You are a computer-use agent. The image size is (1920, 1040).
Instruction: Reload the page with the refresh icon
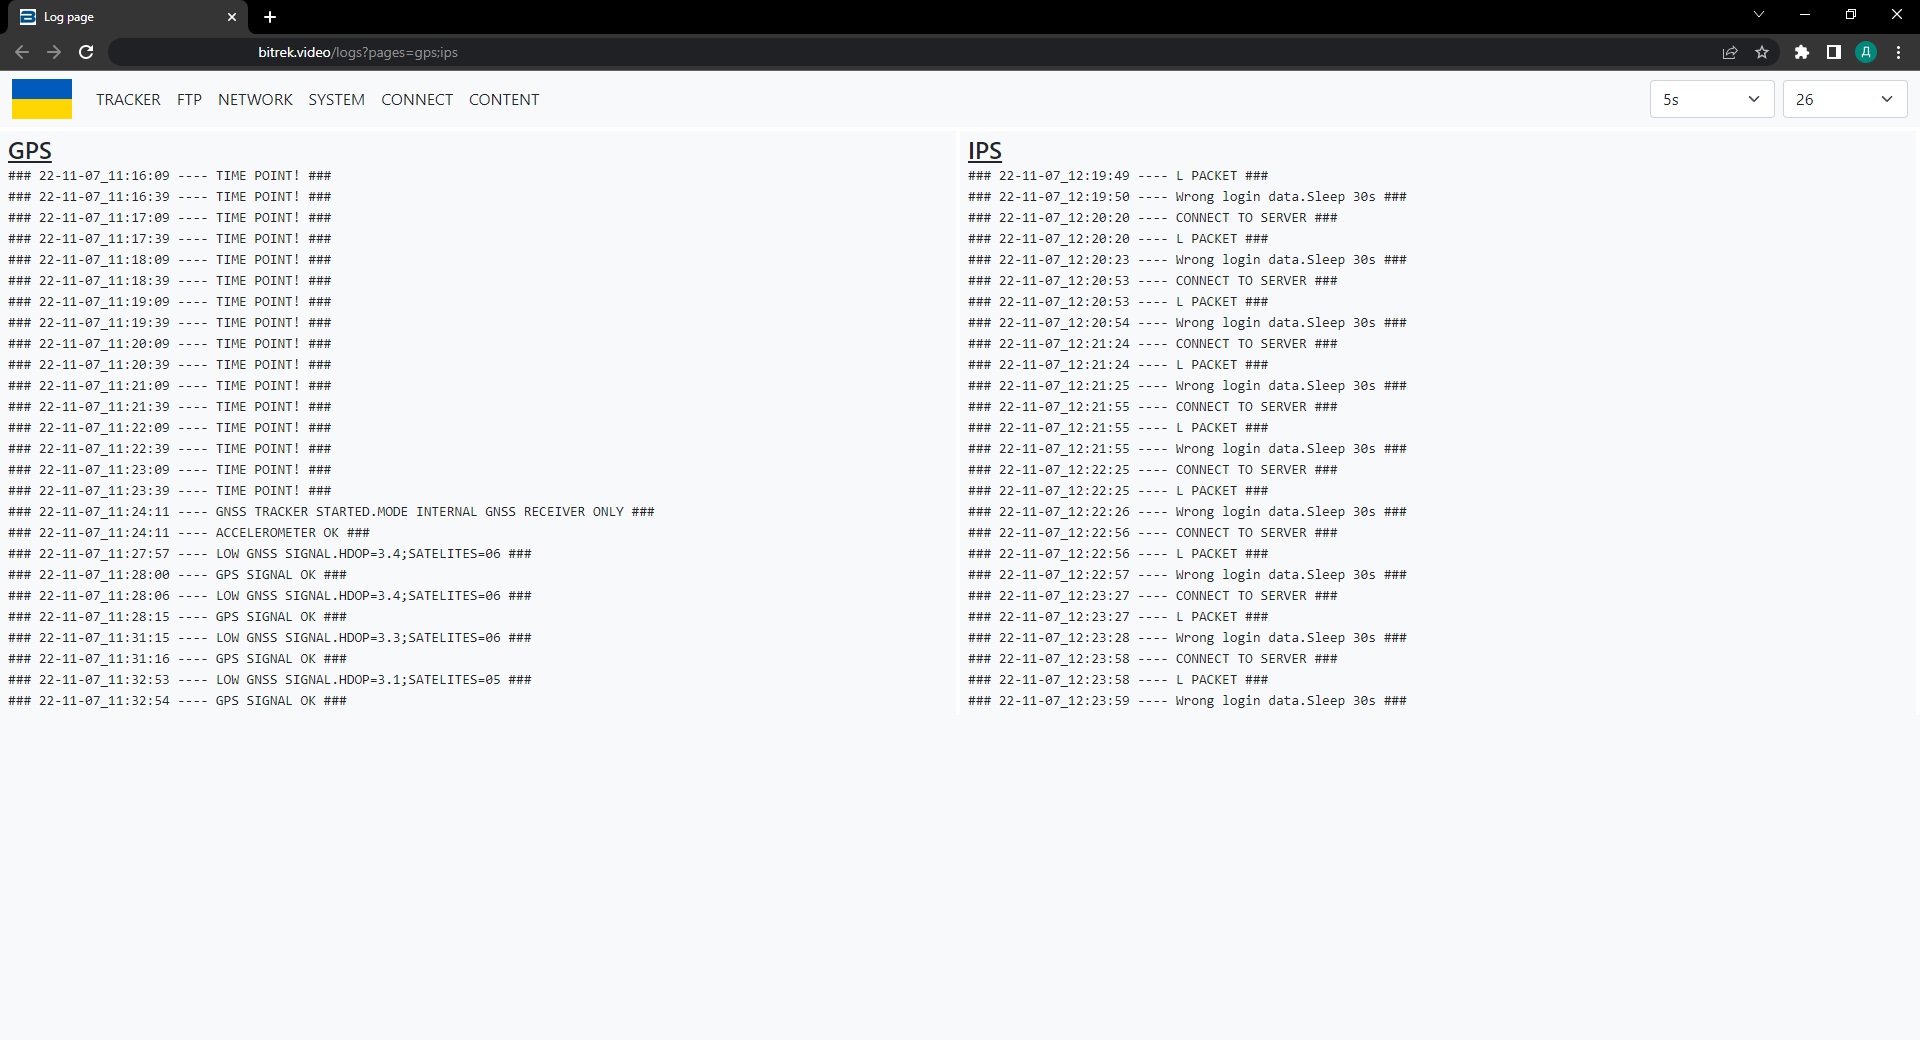point(86,52)
